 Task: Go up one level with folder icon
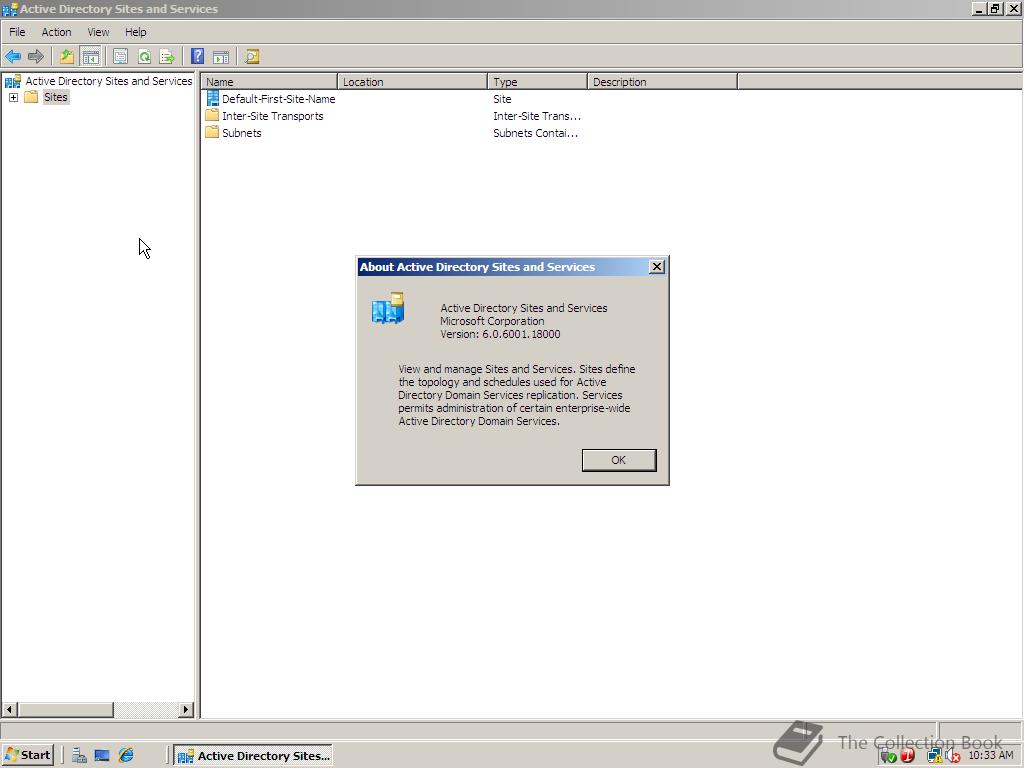(67, 57)
